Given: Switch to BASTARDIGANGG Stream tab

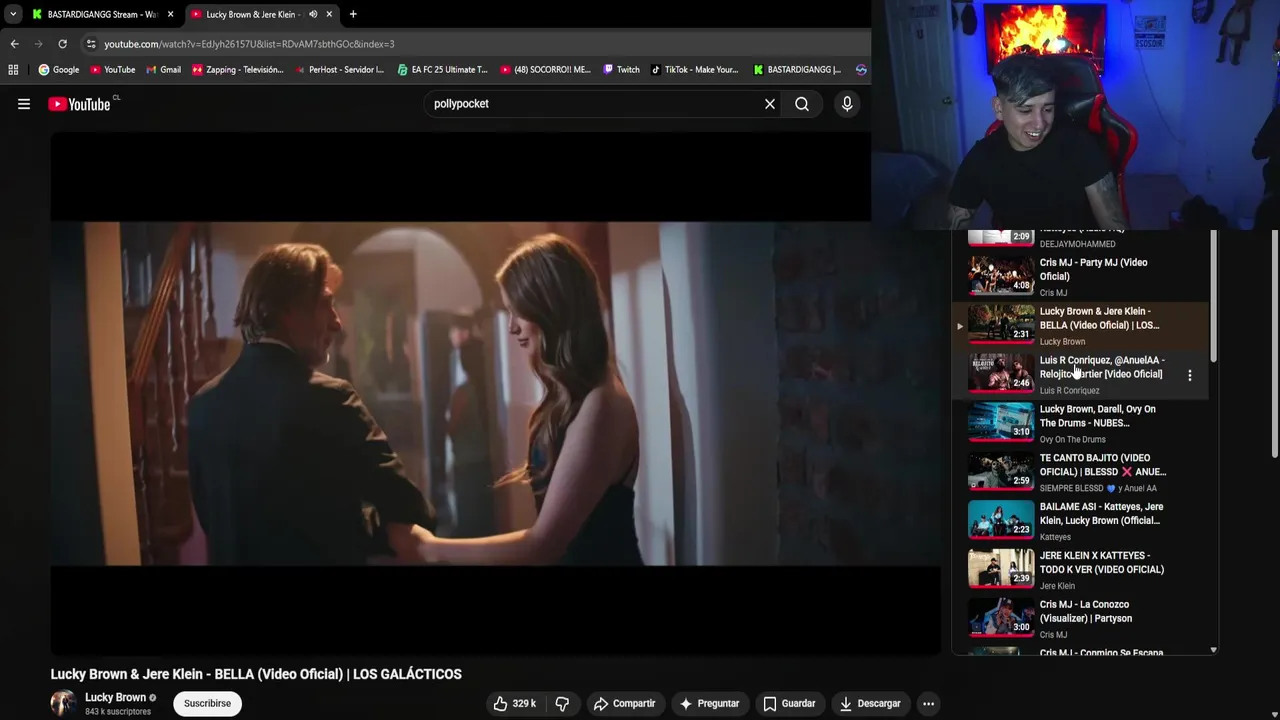Looking at the screenshot, I should 102,14.
